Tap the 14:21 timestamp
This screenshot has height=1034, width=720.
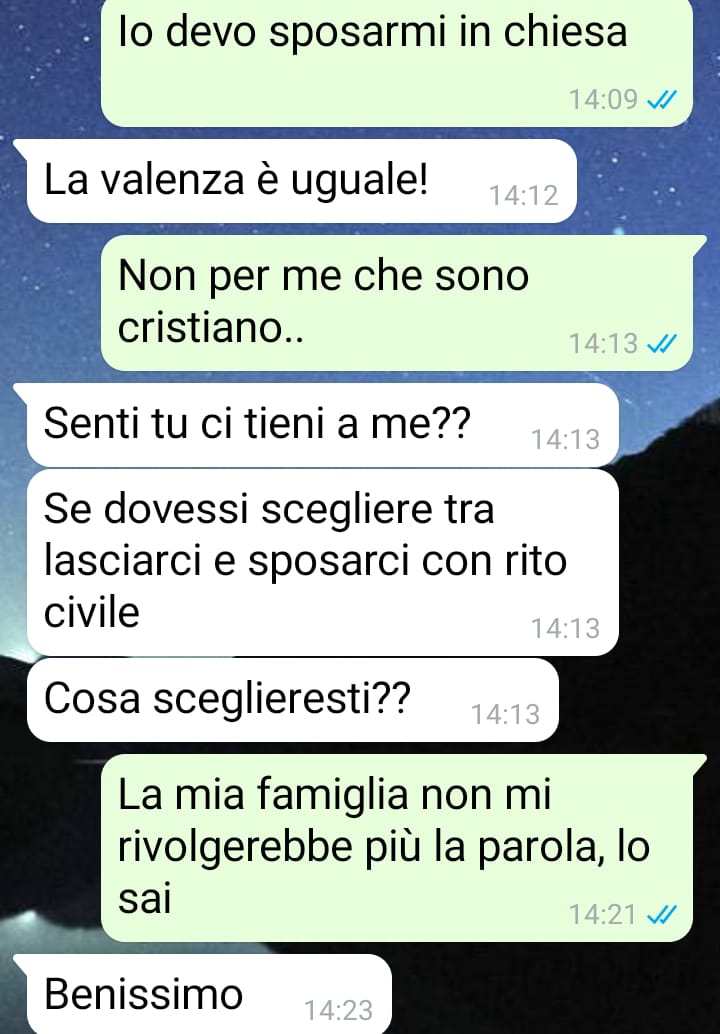click(603, 915)
